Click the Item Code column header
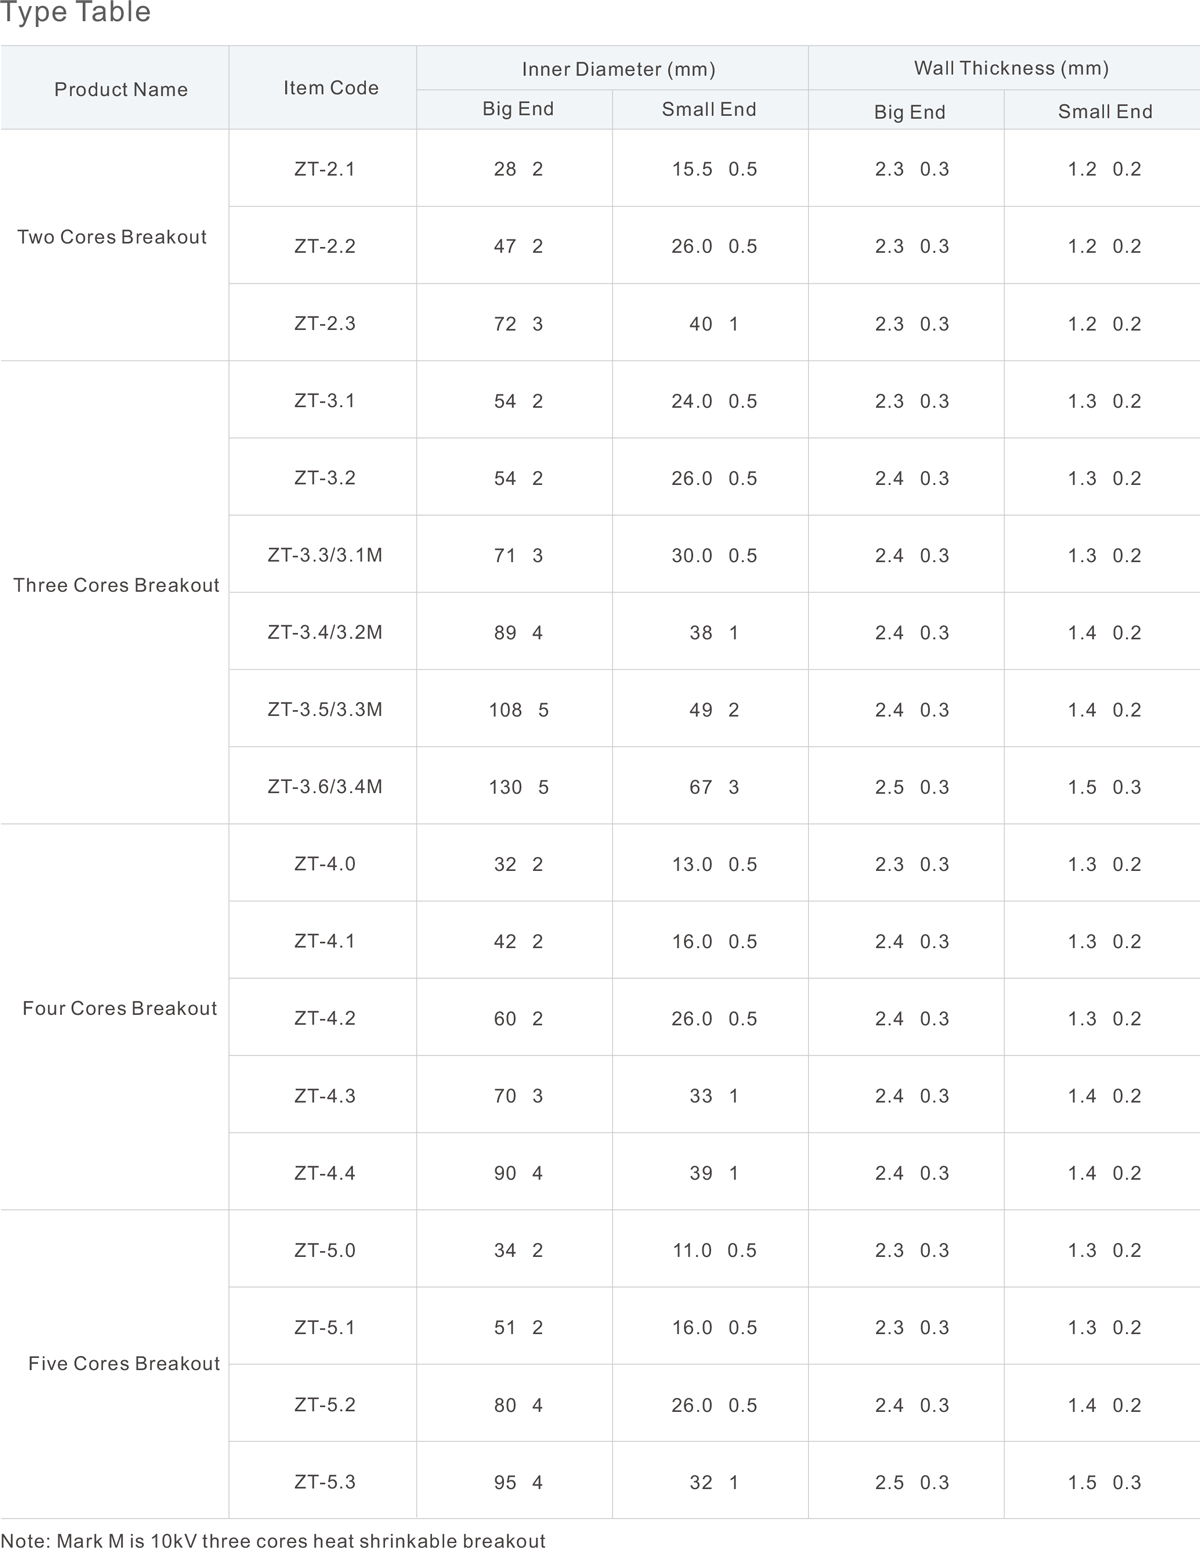This screenshot has width=1200, height=1548. point(331,88)
